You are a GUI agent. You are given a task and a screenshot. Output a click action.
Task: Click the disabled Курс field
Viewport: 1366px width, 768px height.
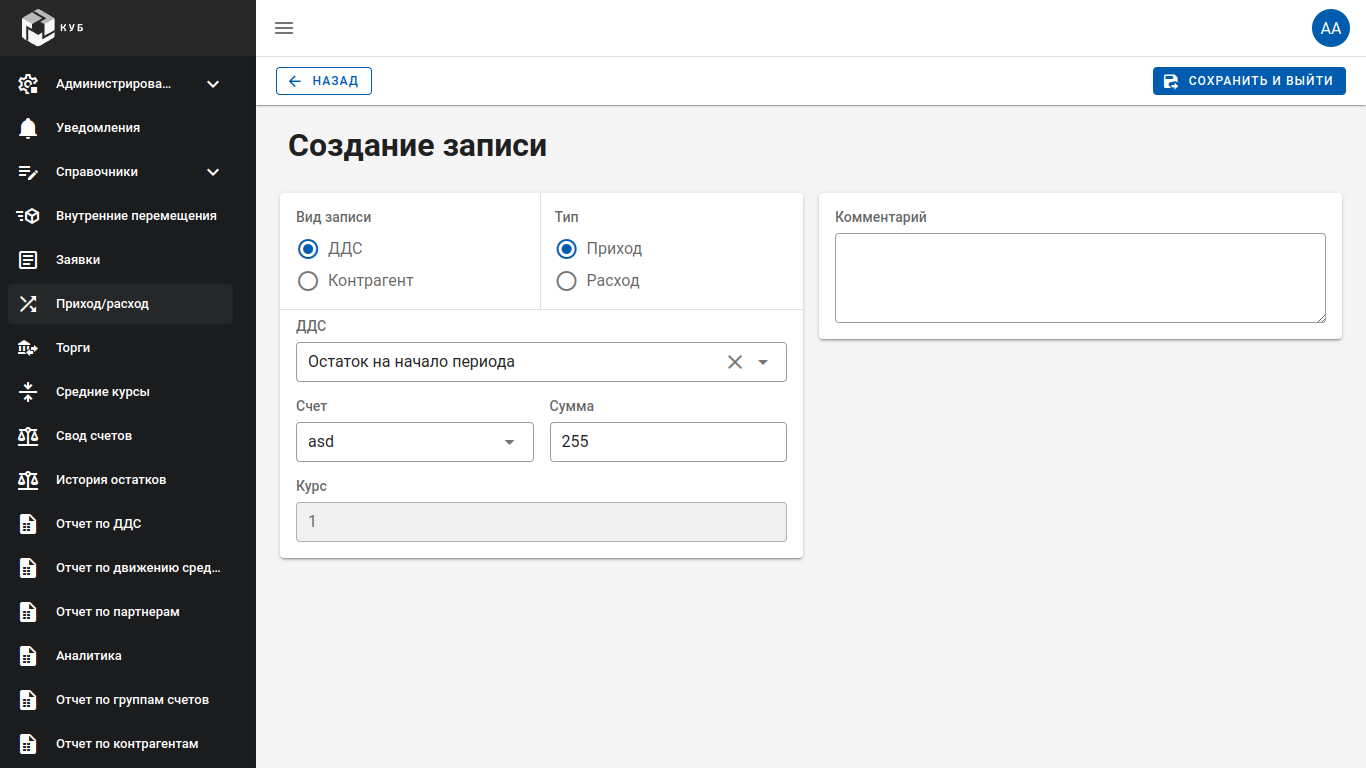click(x=541, y=522)
